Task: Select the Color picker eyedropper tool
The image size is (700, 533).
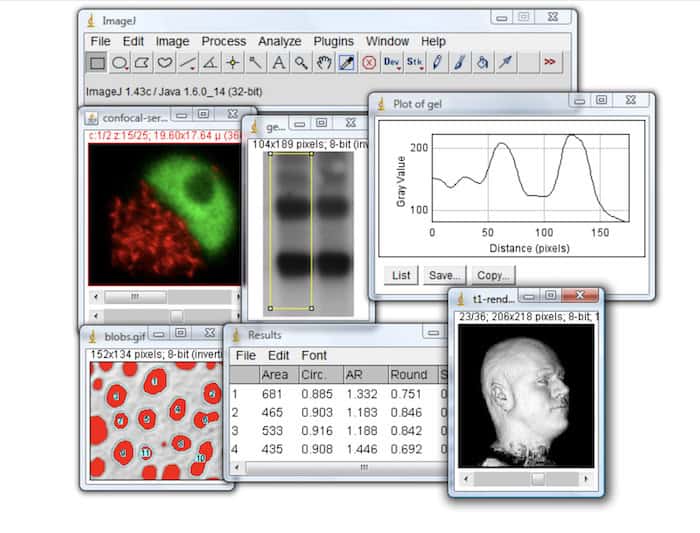Action: 346,63
